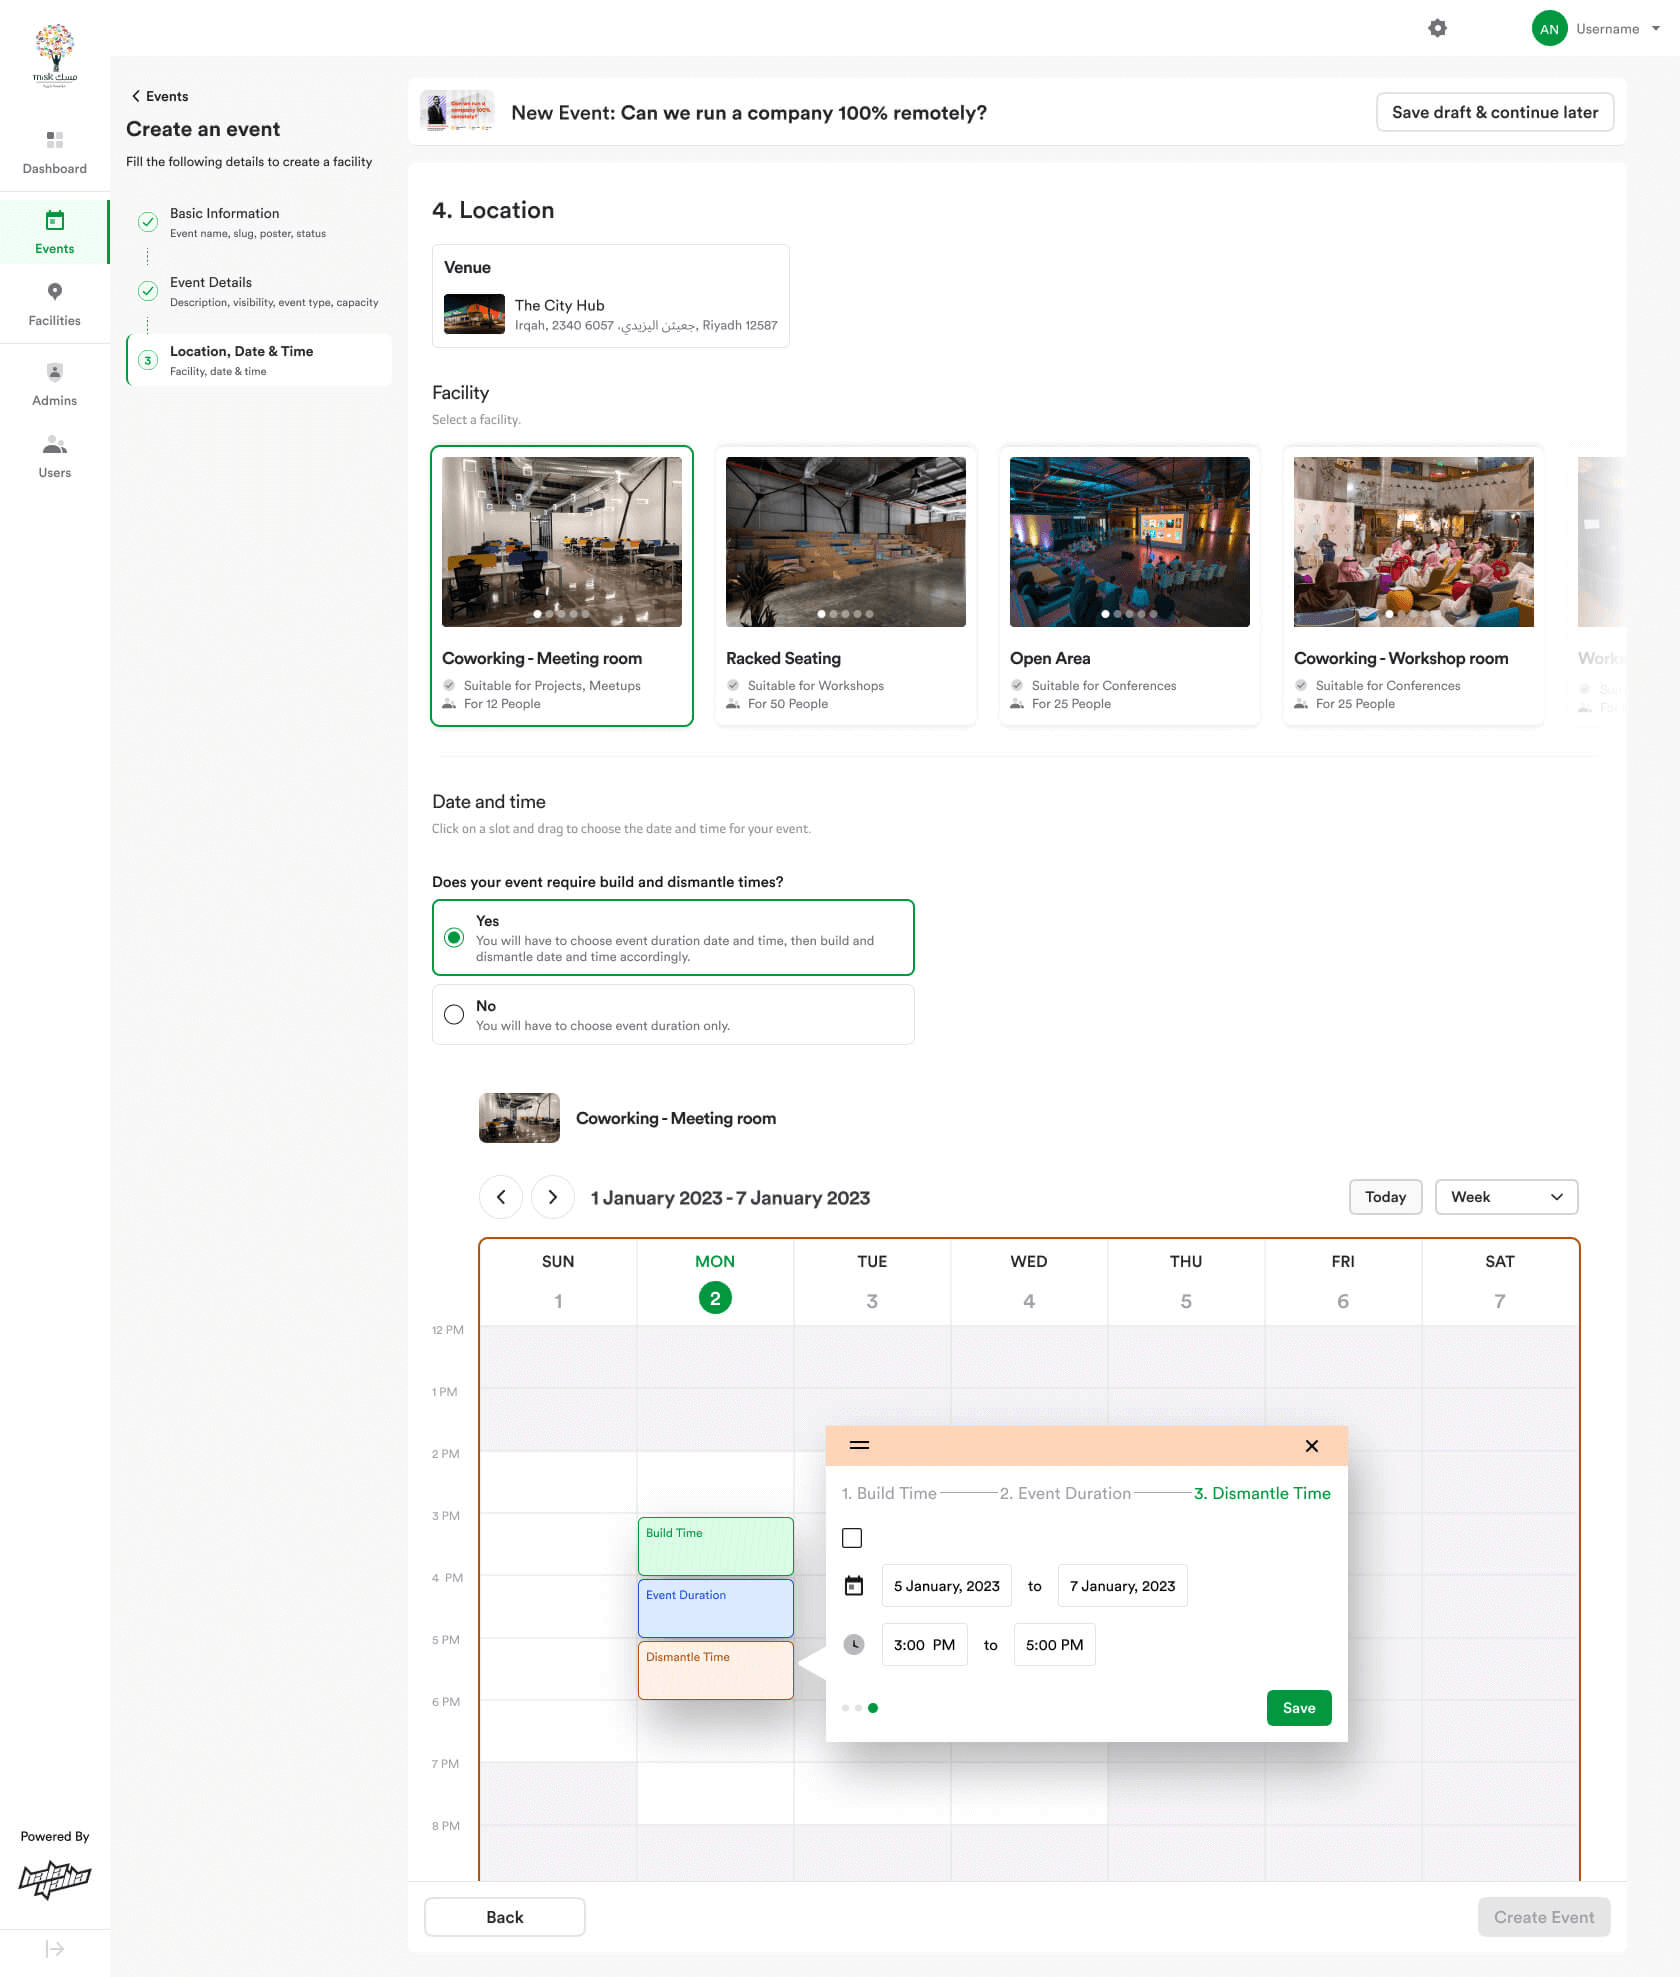Click the AN user avatar
The image size is (1680, 1977).
click(1549, 29)
